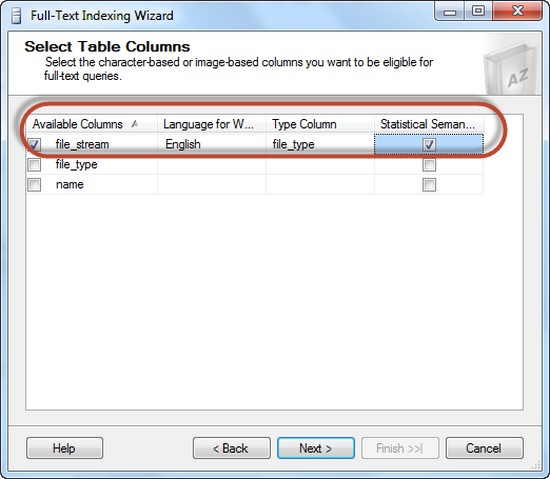Minimize the wizard window
The width and height of the screenshot is (550, 479).
coord(450,11)
